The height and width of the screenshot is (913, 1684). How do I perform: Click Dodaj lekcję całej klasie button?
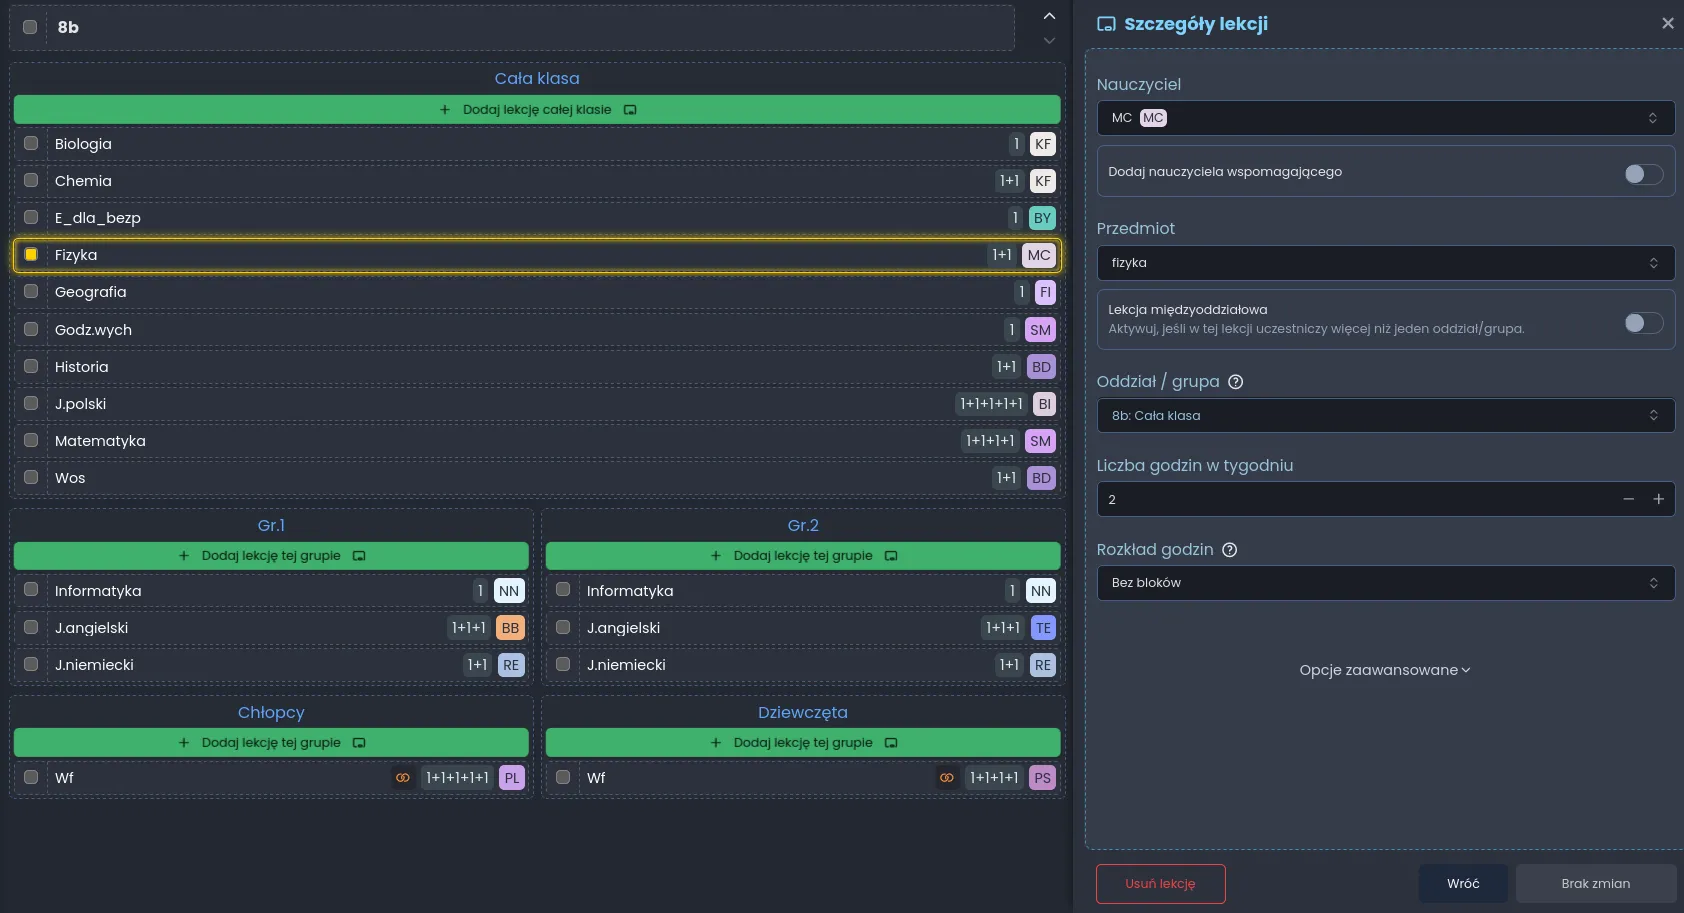click(537, 110)
